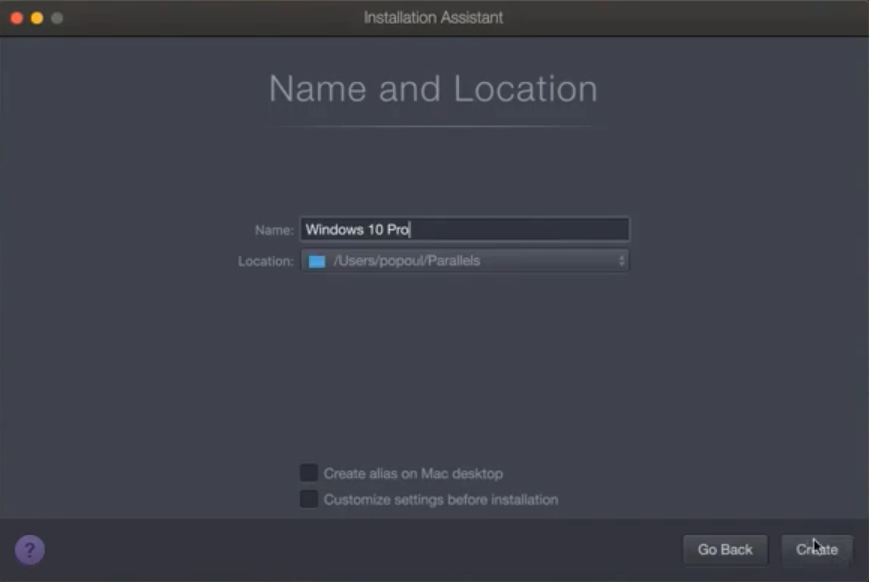
Task: Click the 'Name and Location' heading
Action: 433,89
